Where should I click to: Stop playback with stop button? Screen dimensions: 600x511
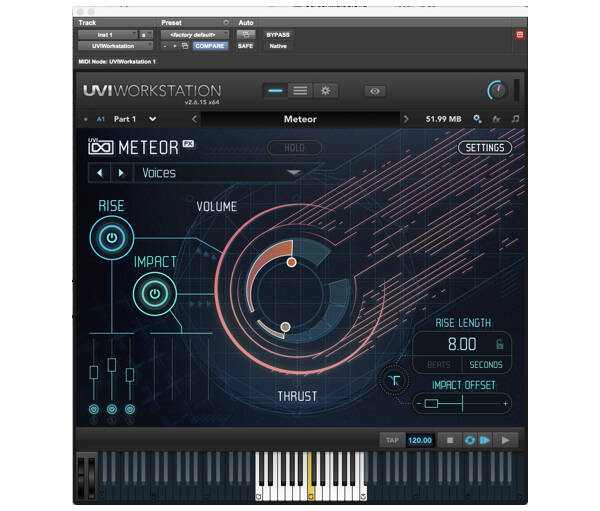pos(450,440)
